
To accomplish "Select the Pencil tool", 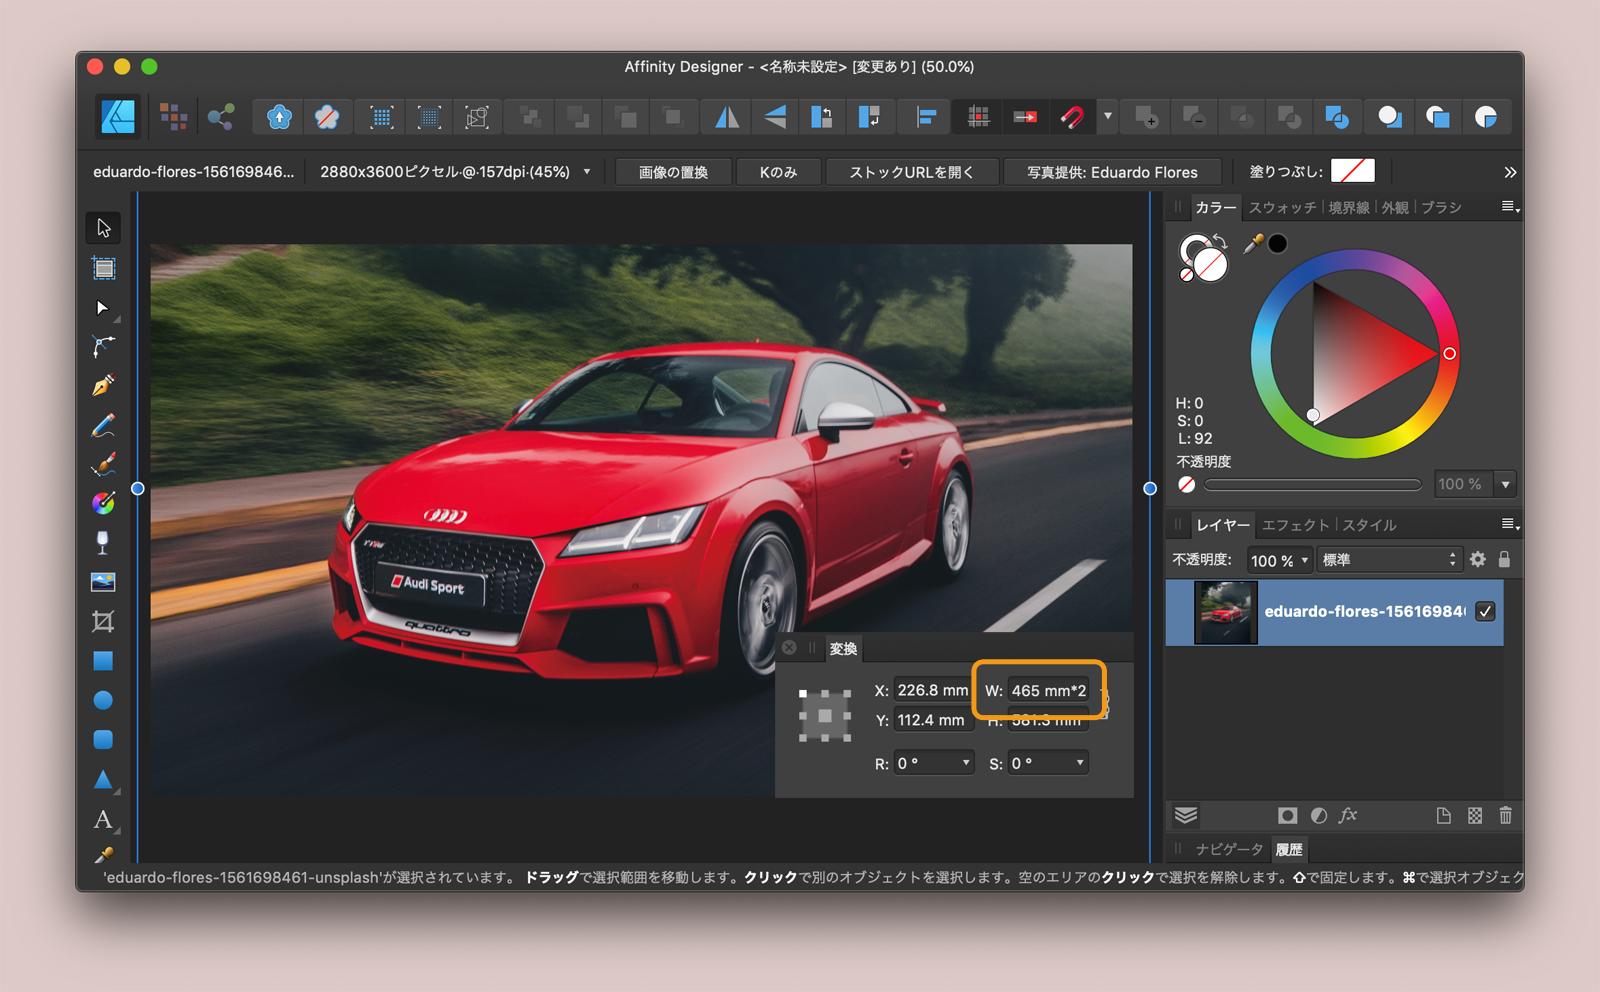I will (103, 425).
